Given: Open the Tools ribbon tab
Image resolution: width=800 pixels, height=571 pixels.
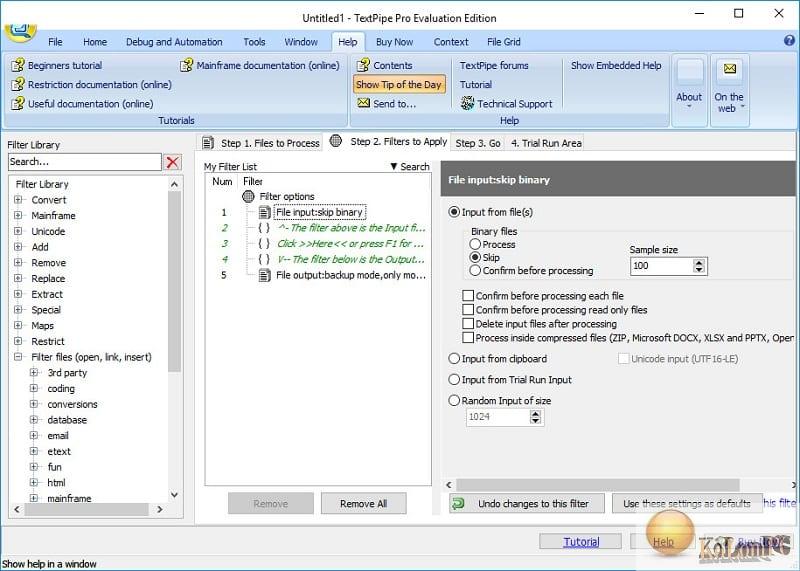Looking at the screenshot, I should click(254, 42).
